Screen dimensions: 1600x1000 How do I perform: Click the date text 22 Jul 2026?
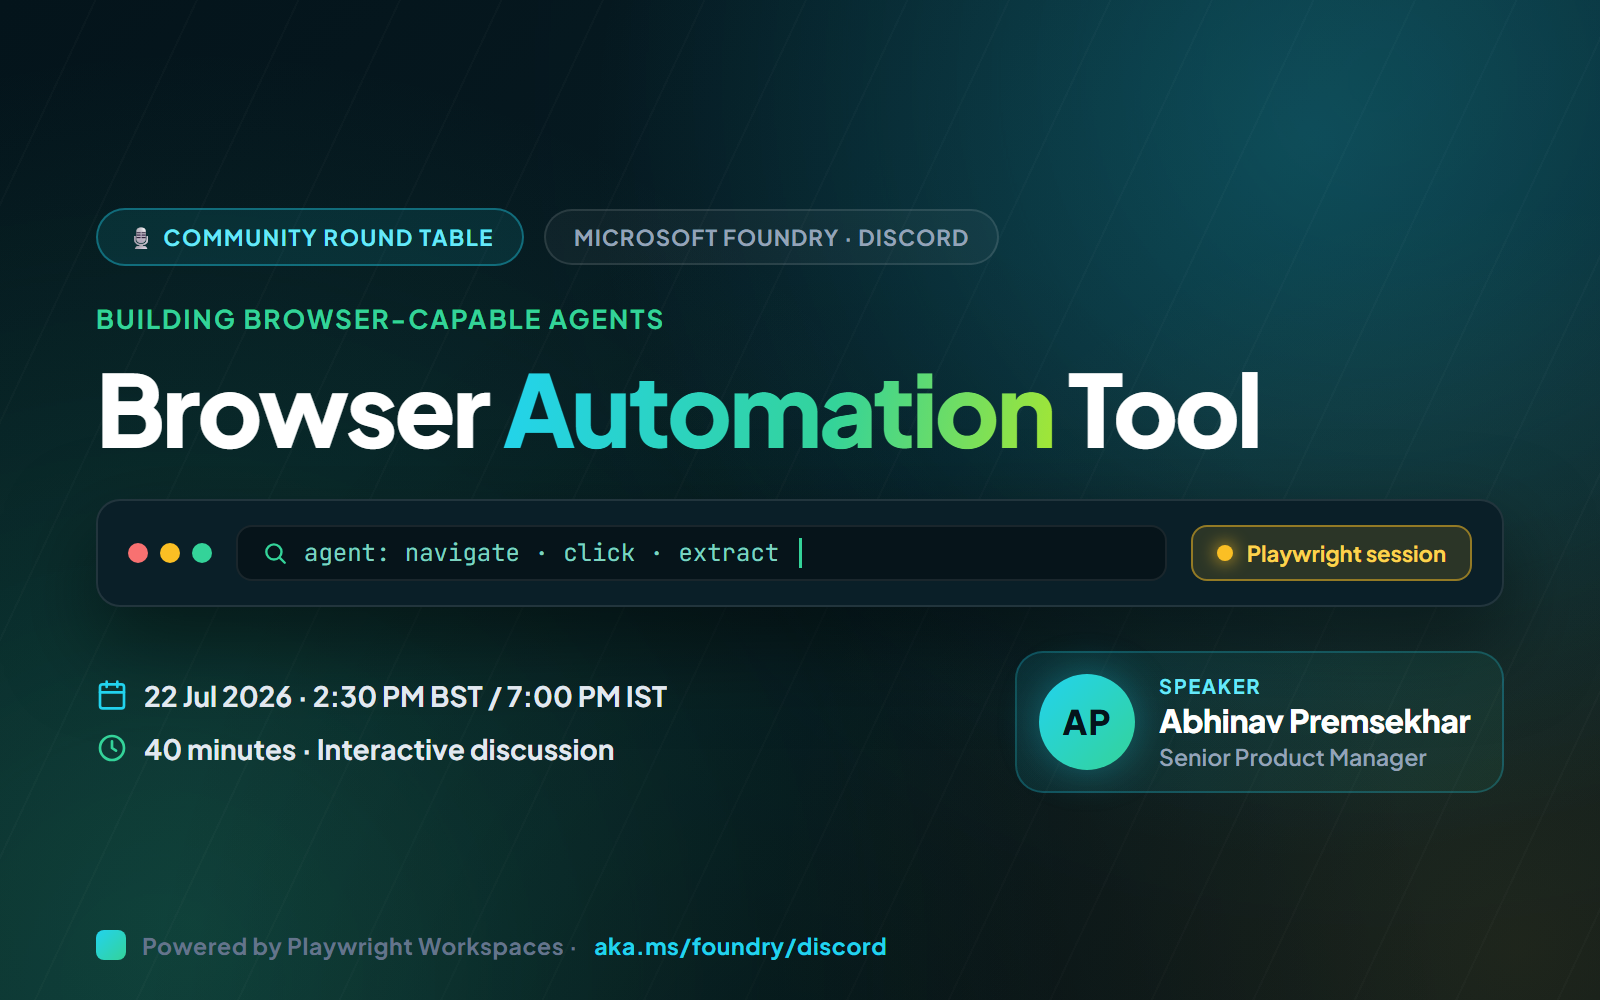click(x=218, y=697)
